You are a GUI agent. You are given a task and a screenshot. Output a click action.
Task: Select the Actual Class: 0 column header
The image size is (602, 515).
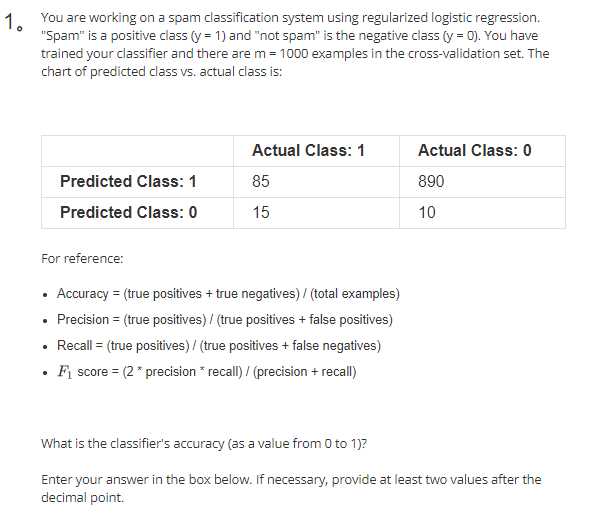(475, 150)
